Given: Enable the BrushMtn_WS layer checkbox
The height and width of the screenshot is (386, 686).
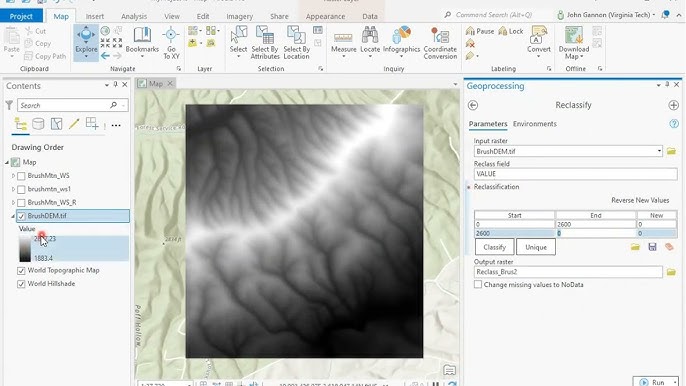Looking at the screenshot, I should tap(21, 176).
